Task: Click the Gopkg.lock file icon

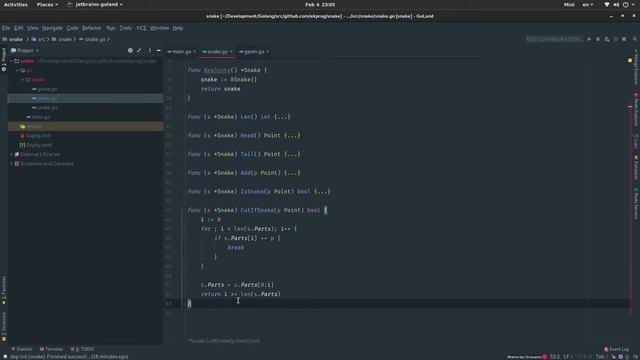Action: point(22,136)
